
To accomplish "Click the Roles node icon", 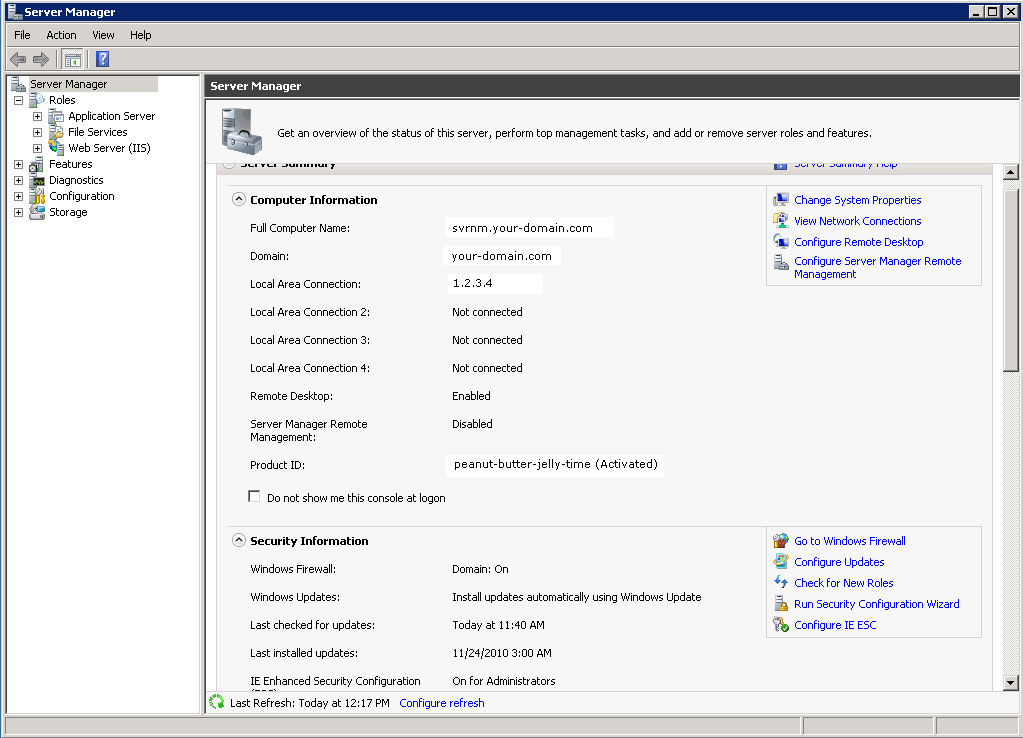I will point(37,100).
